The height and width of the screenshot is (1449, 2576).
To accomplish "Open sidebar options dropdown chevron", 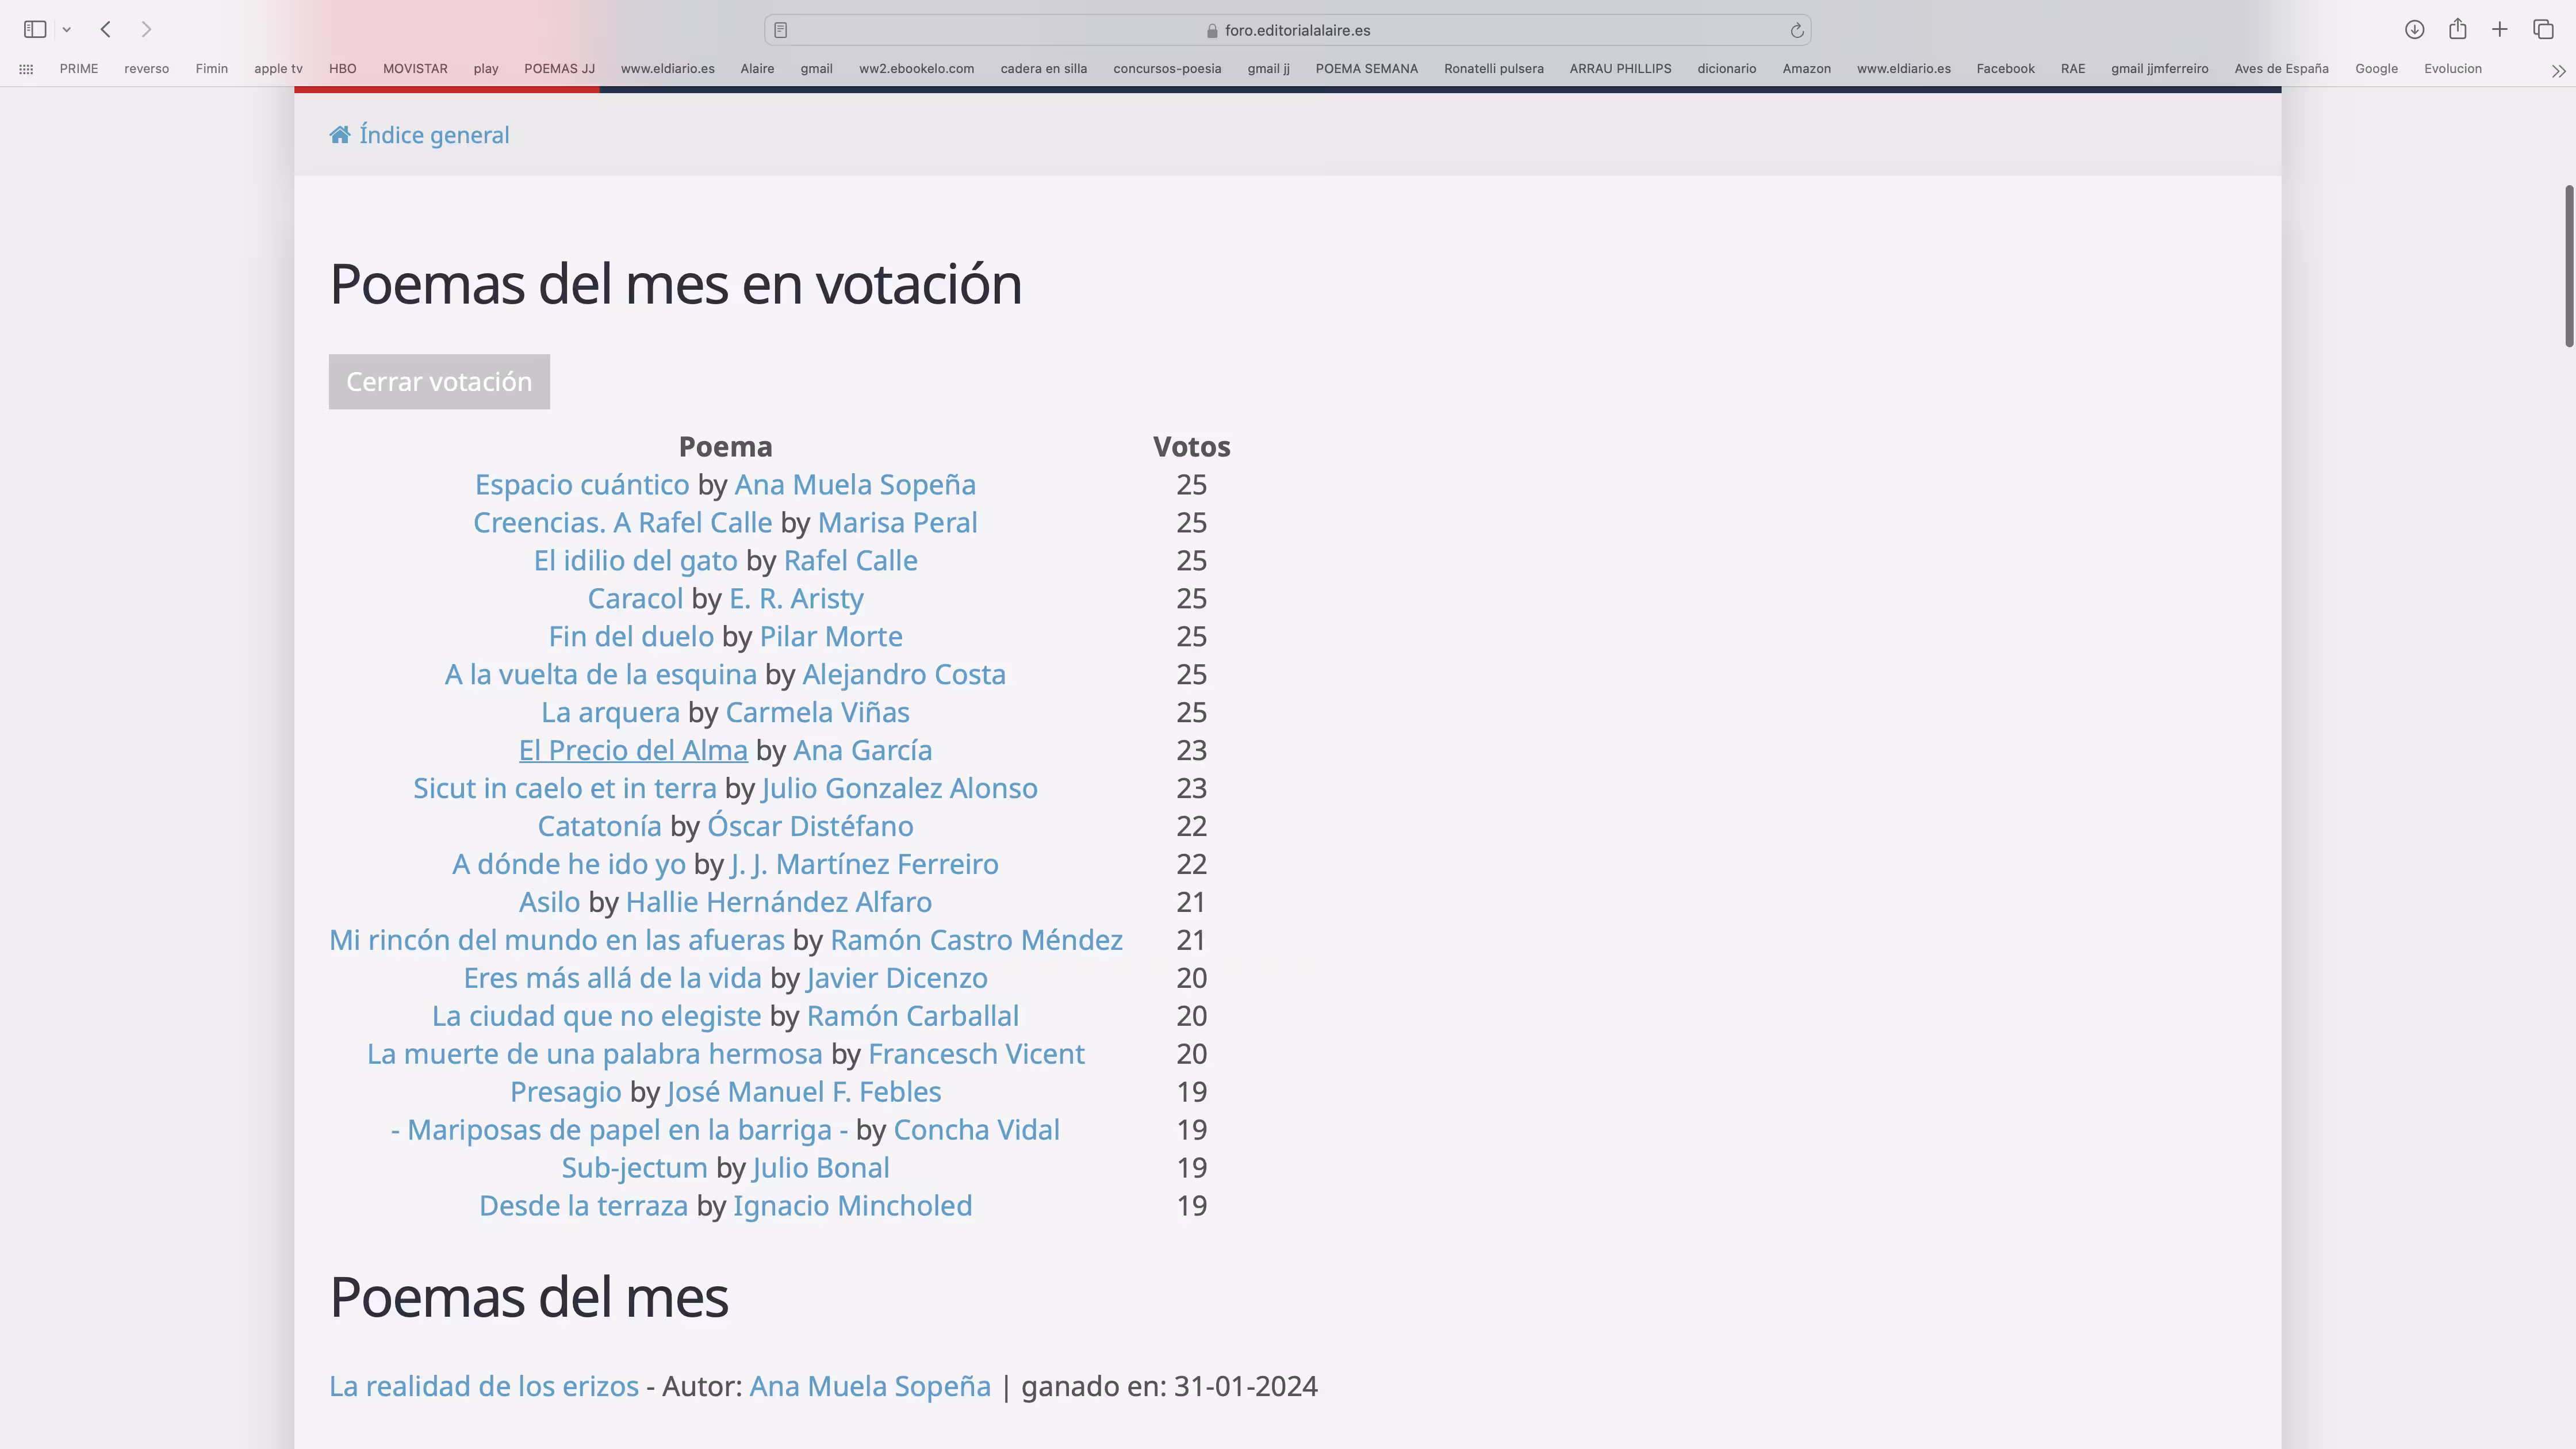I will [67, 30].
